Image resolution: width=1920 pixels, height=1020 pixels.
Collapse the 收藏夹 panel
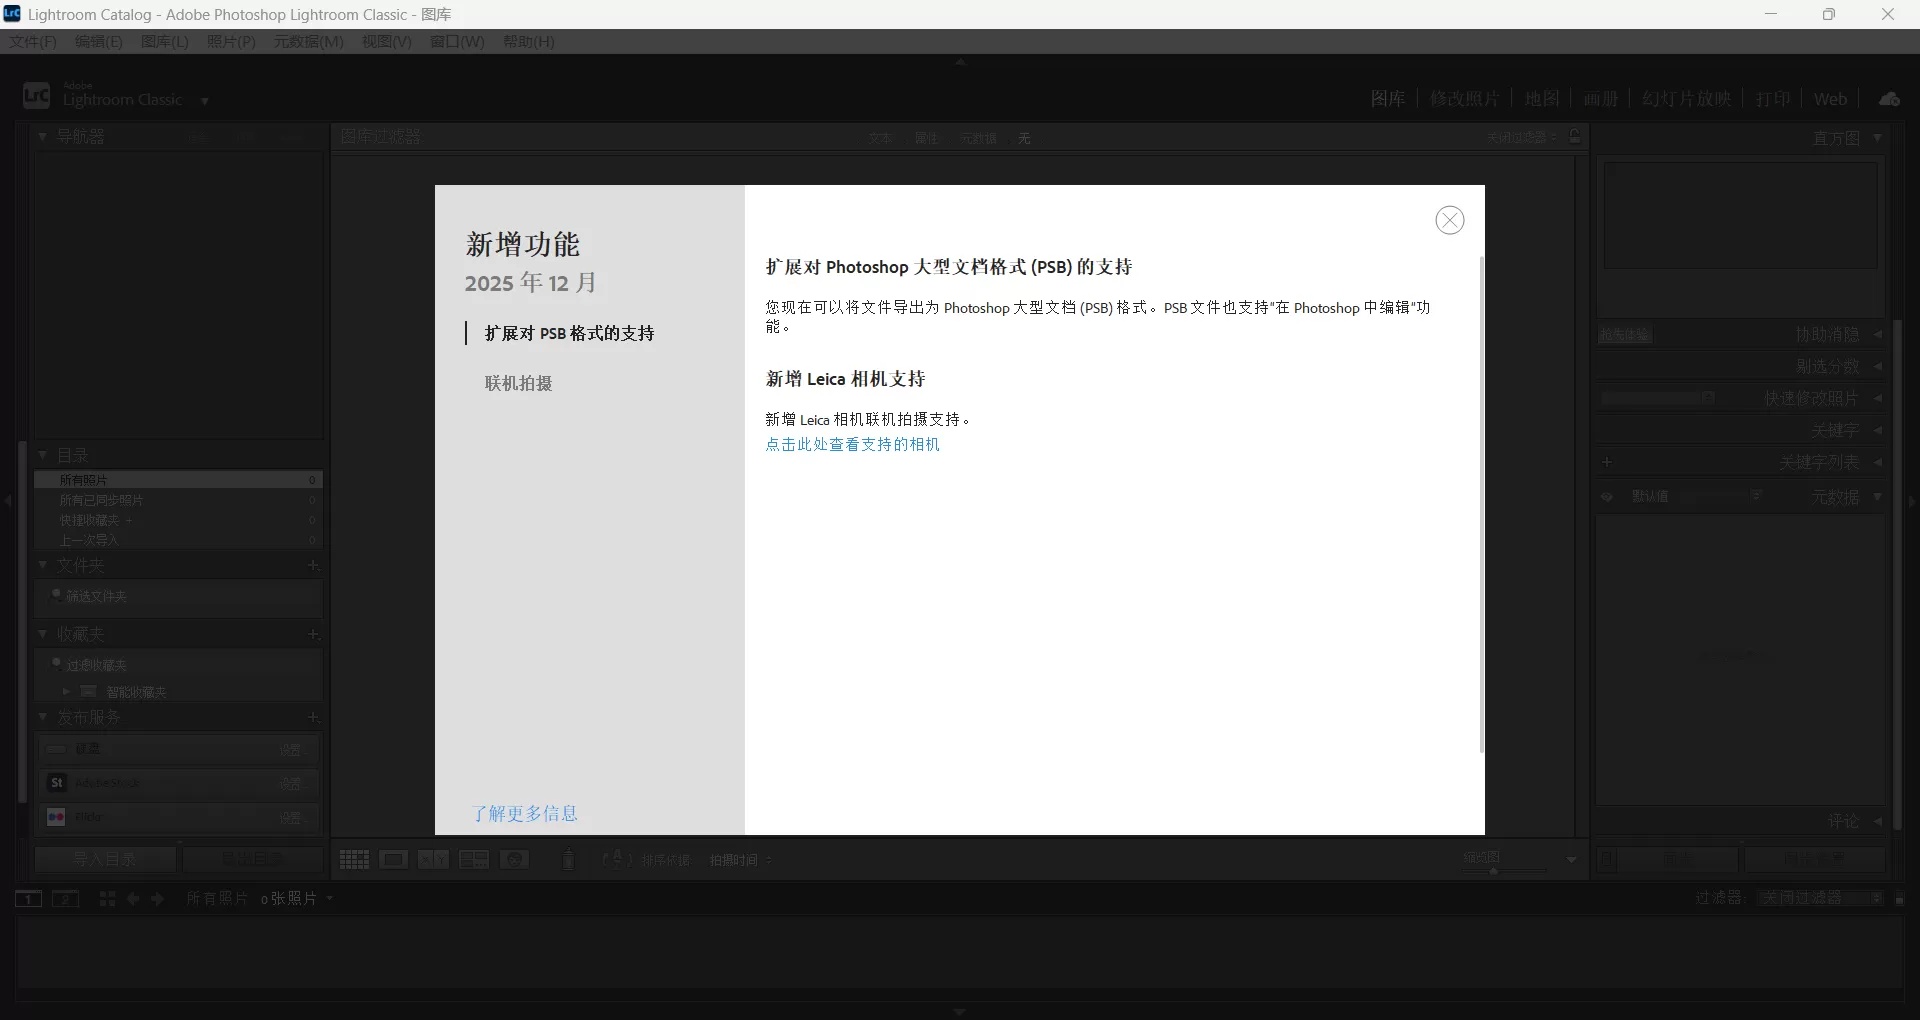[x=43, y=634]
